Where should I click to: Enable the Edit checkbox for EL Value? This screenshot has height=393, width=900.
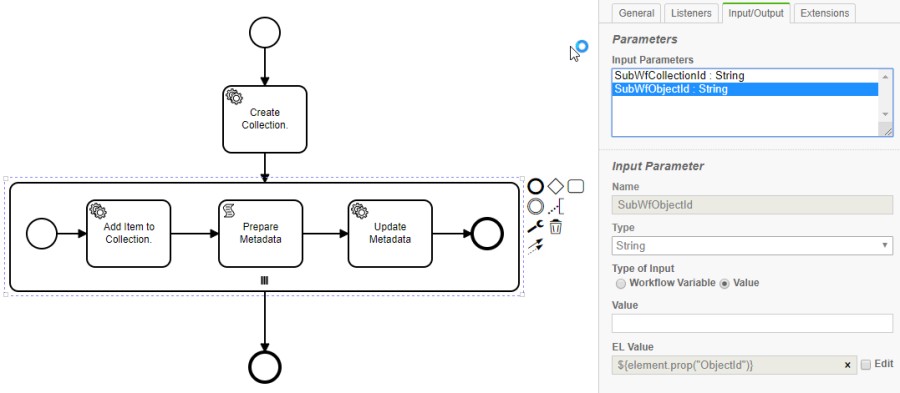pos(866,364)
